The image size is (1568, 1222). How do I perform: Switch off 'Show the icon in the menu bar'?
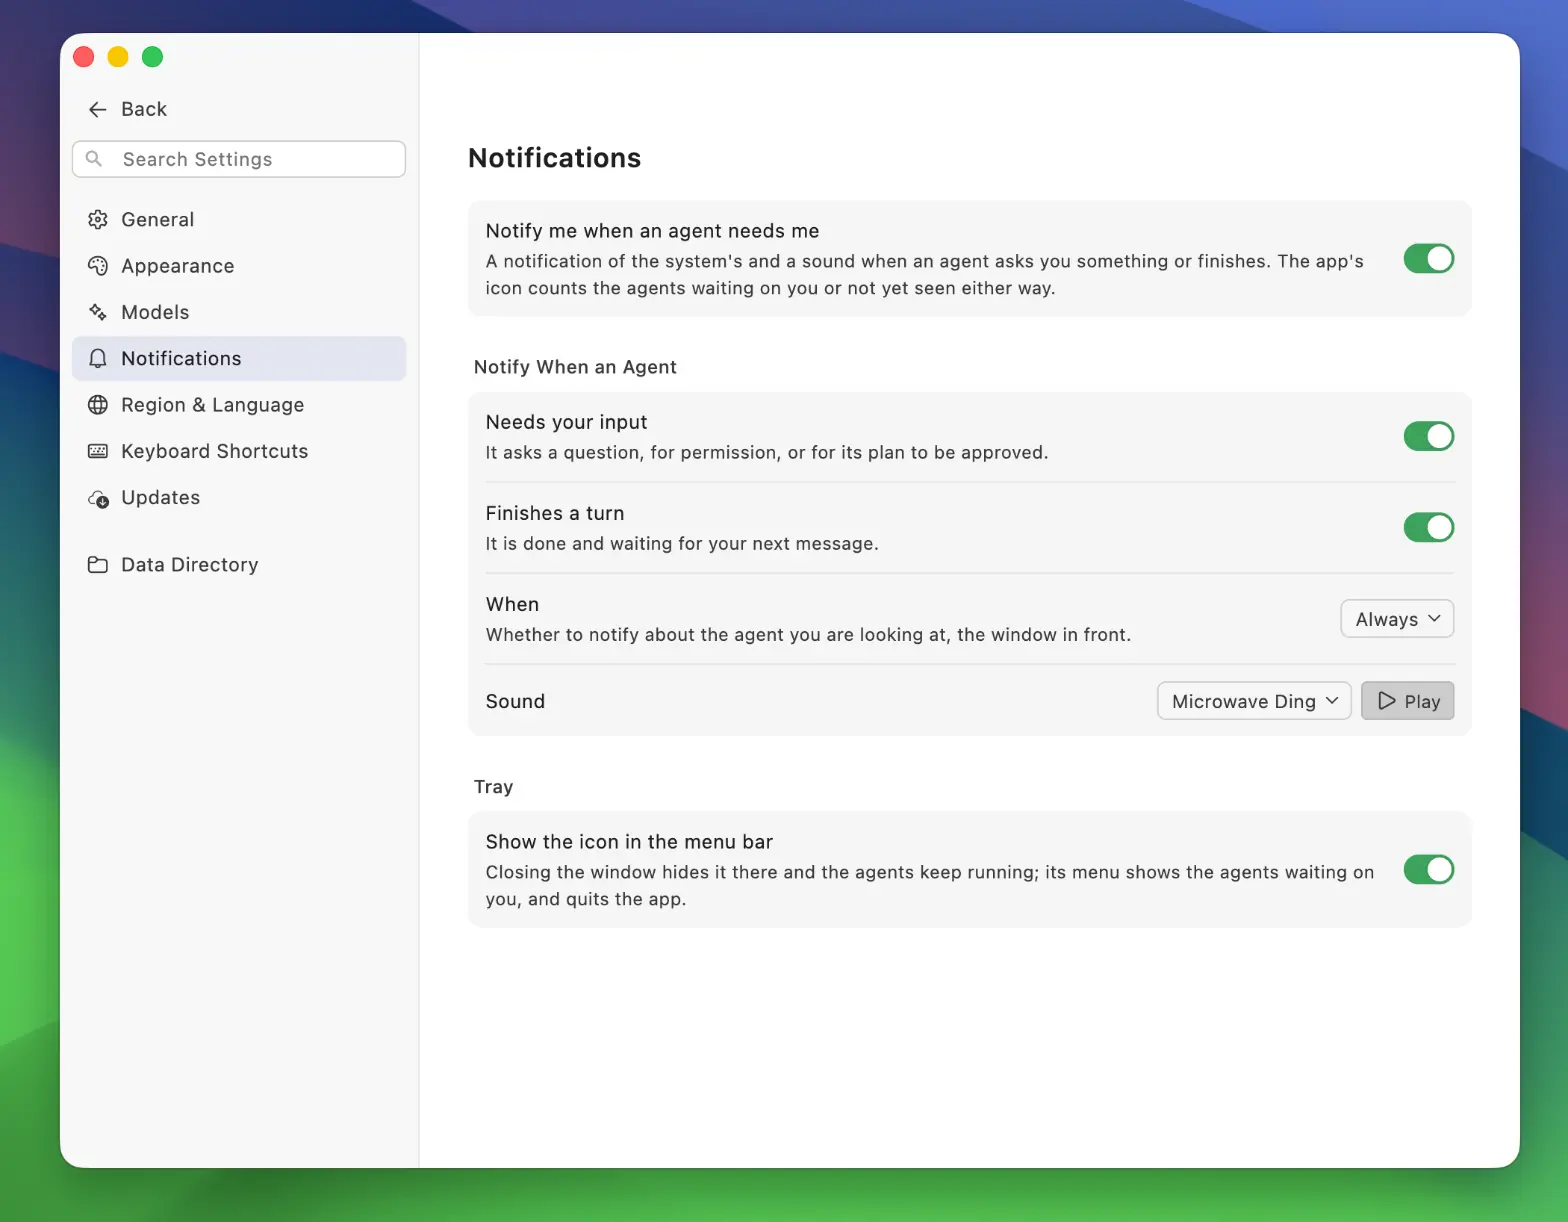coord(1428,870)
